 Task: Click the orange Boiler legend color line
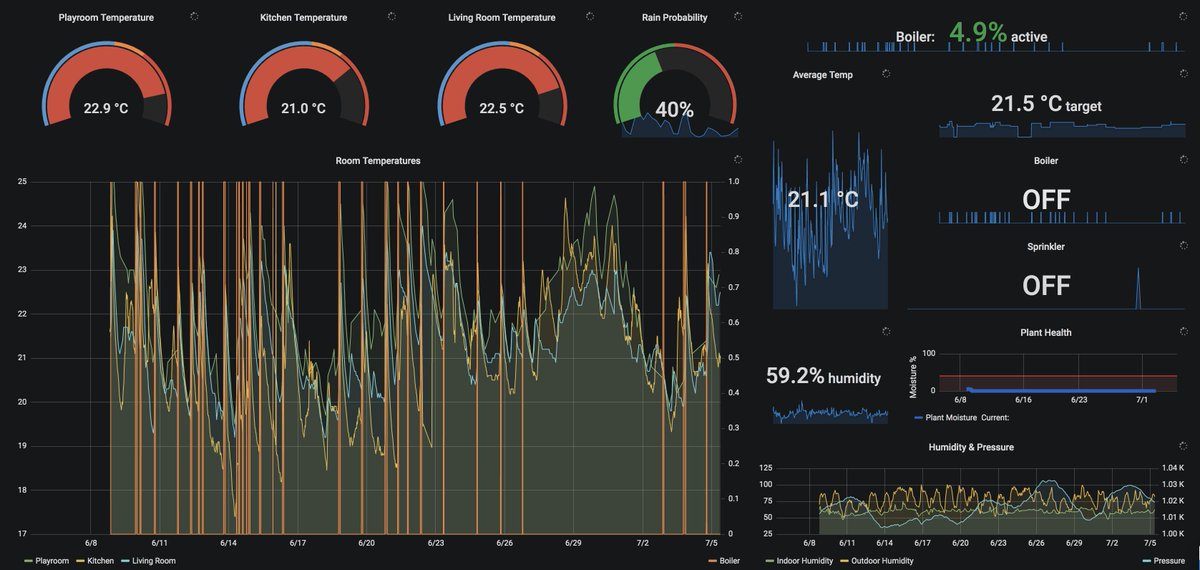pos(711,561)
